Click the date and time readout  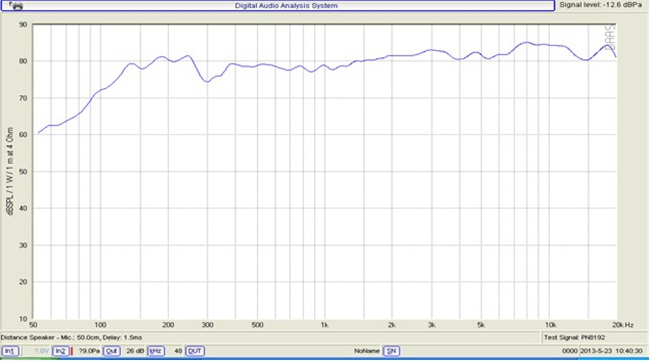(x=611, y=351)
